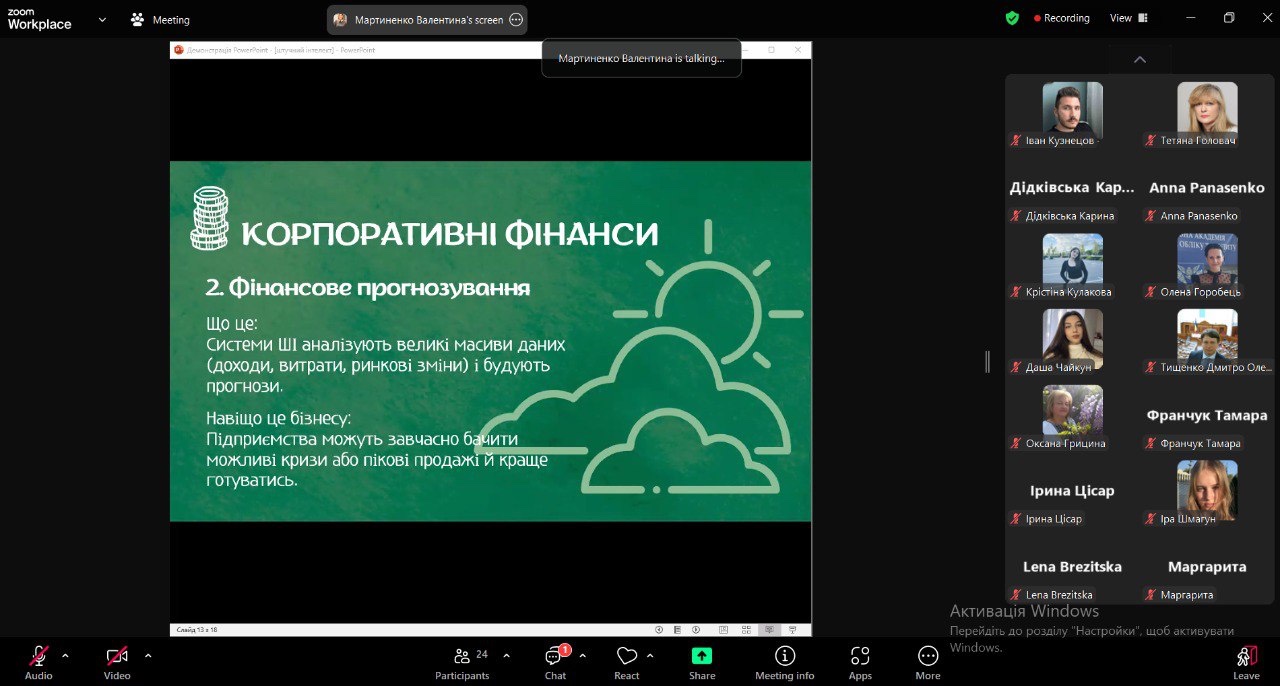This screenshot has width=1280, height=686.
Task: Click the Recording indicator
Action: [x=1061, y=18]
